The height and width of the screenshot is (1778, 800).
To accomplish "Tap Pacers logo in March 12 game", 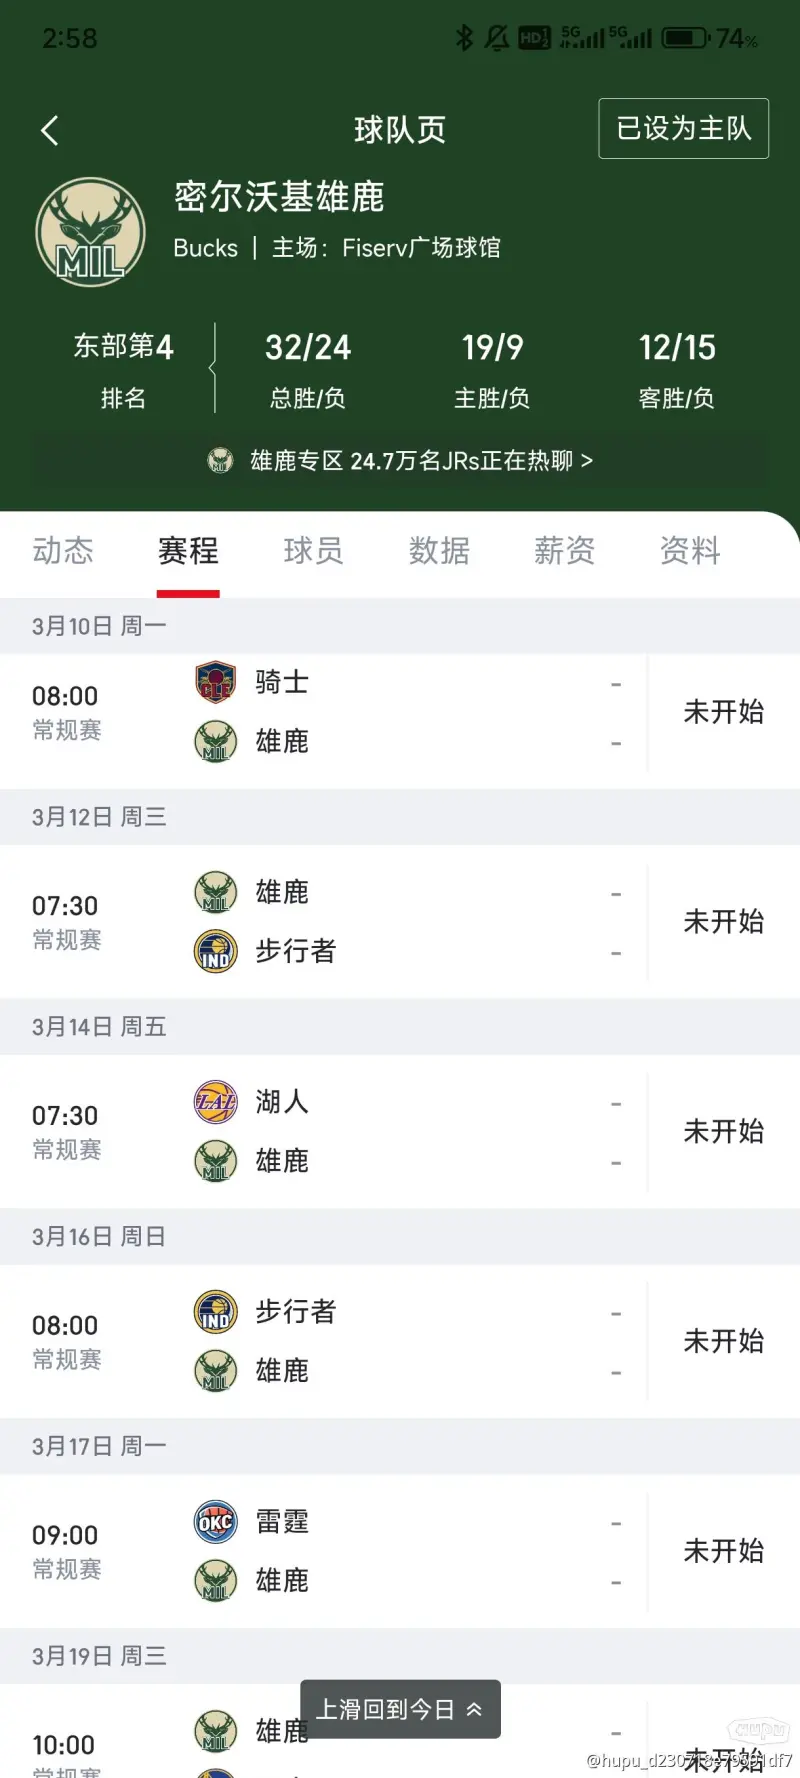I will pos(215,951).
